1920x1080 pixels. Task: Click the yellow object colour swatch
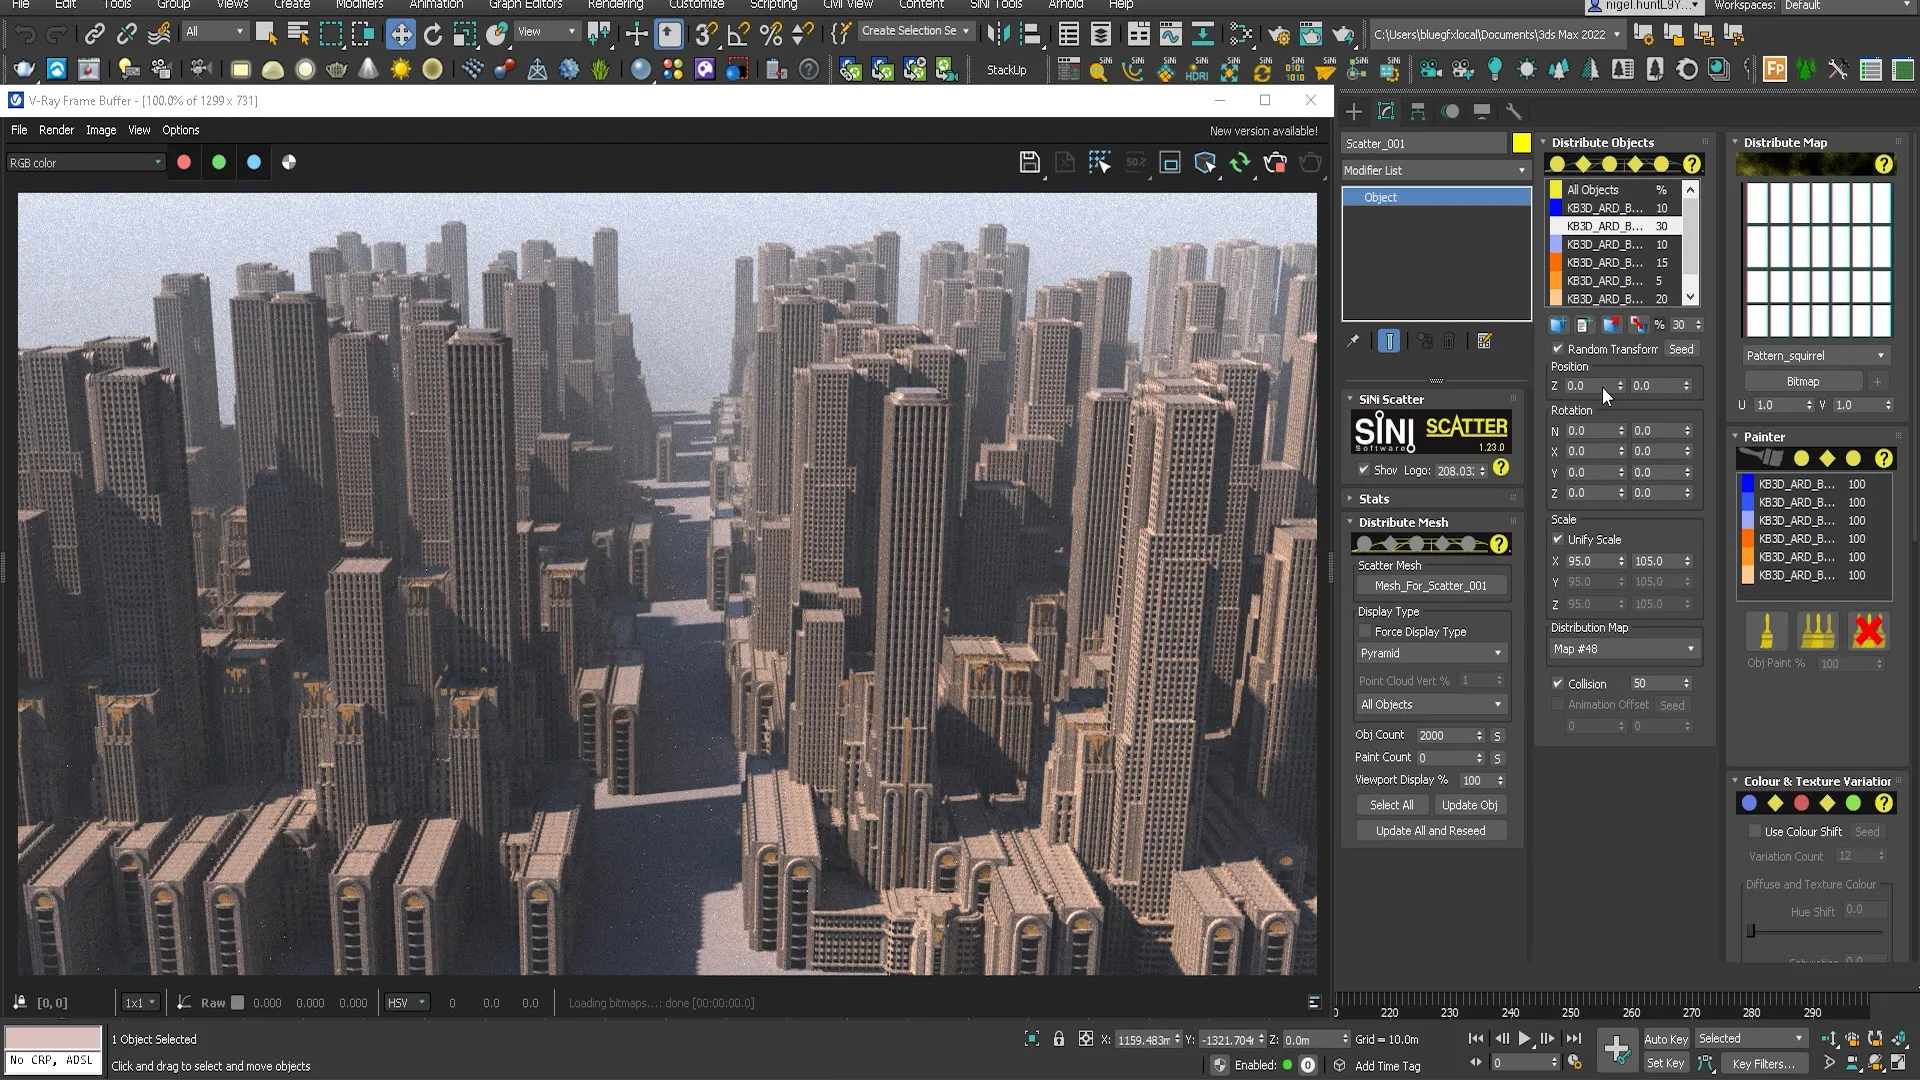point(1521,143)
